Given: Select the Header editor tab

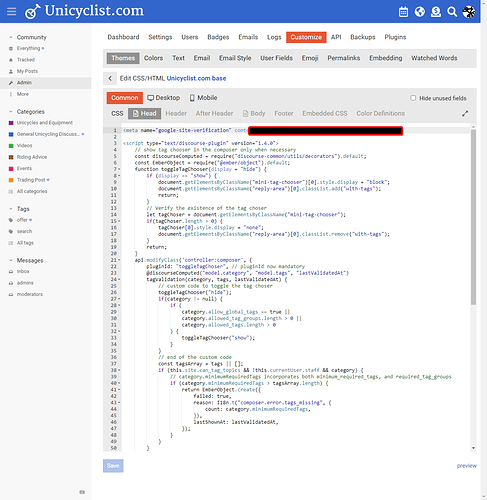Looking at the screenshot, I should click(176, 113).
